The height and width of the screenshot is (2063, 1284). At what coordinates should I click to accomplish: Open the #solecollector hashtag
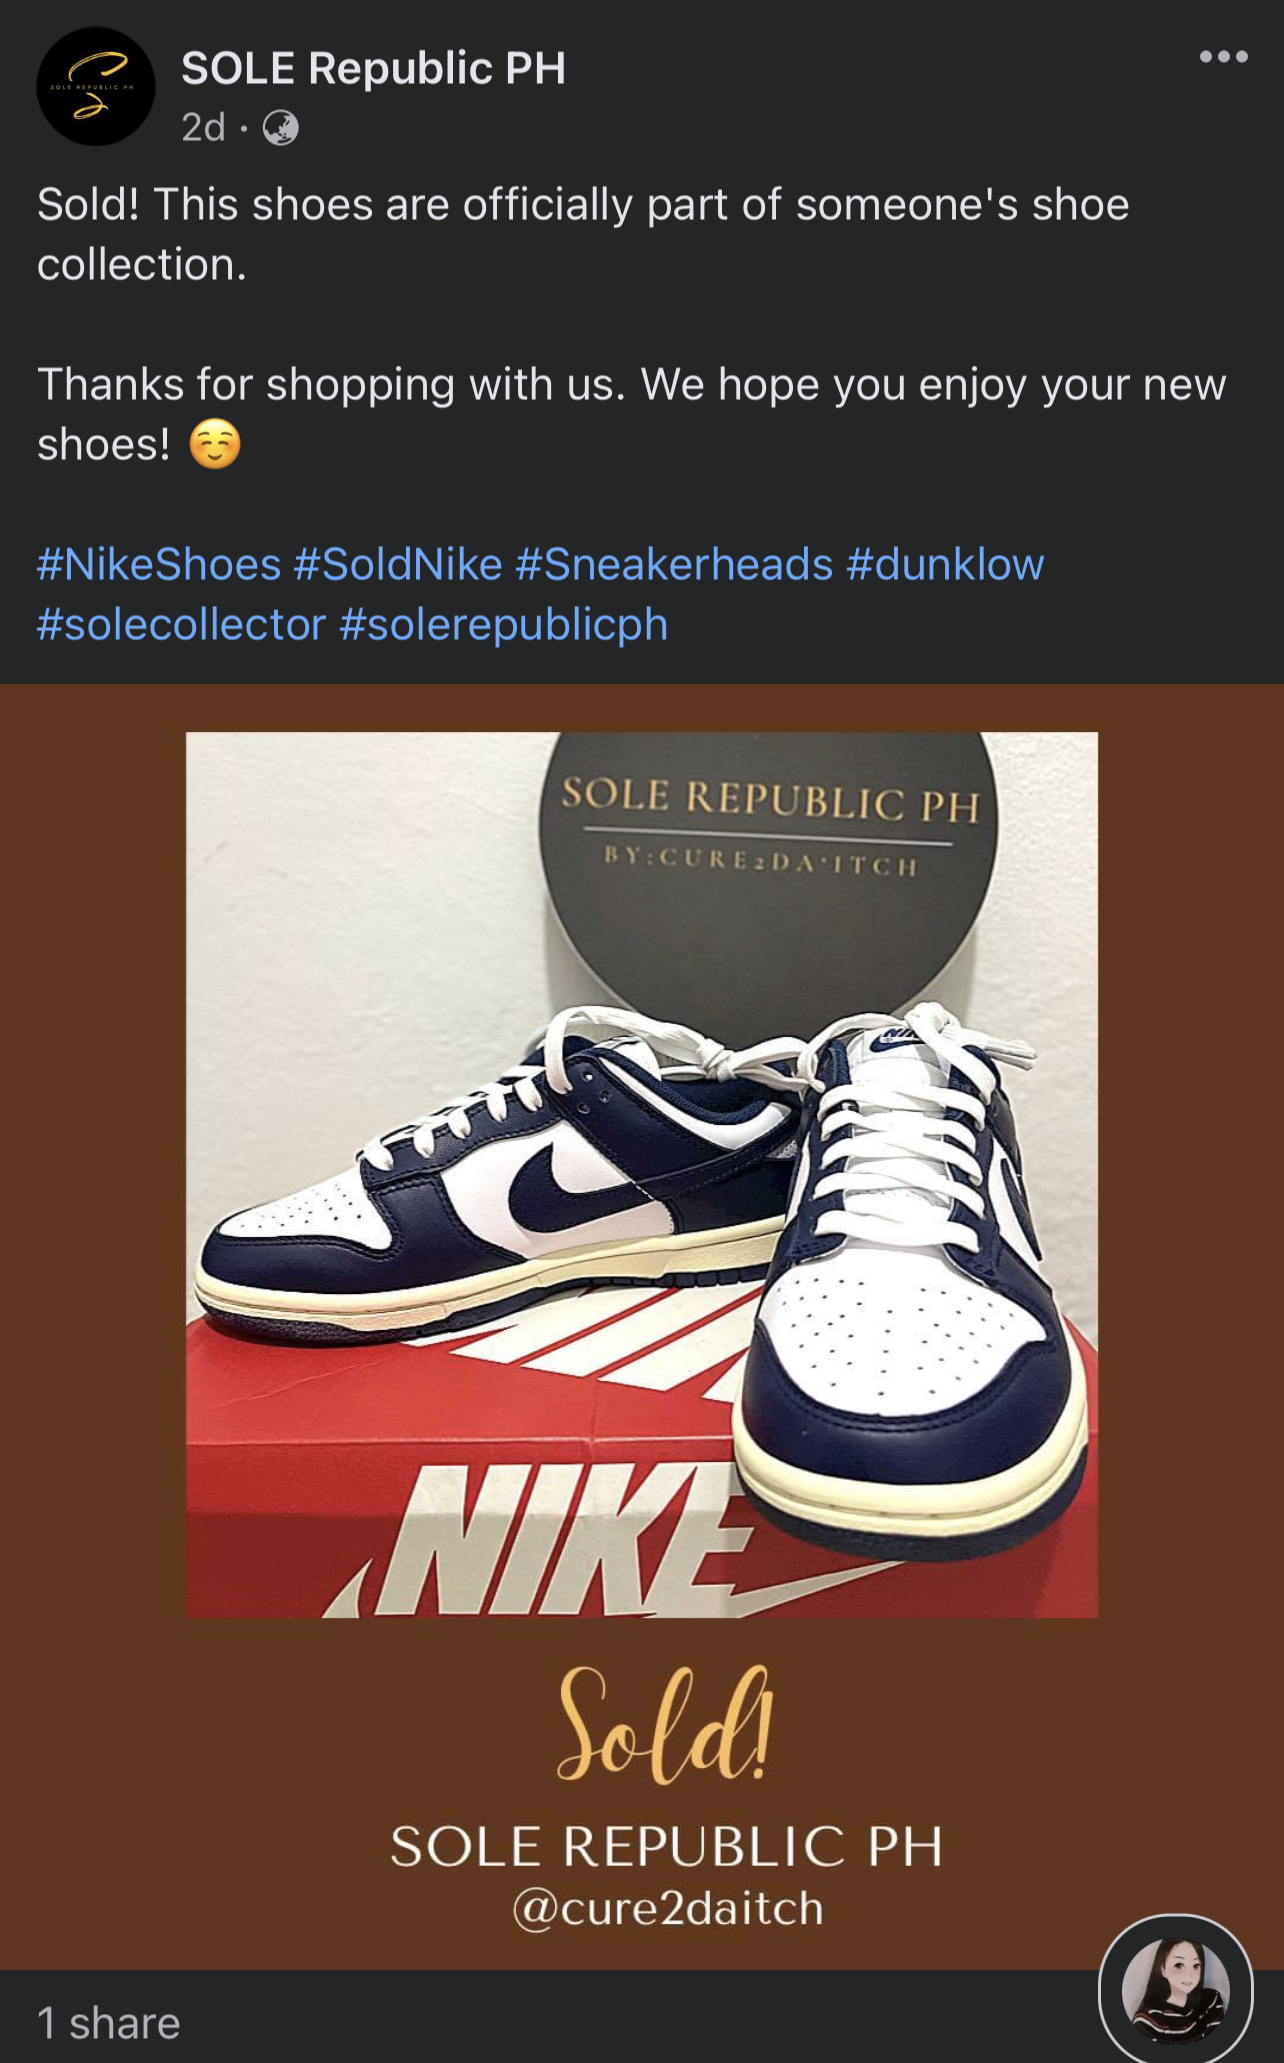pyautogui.click(x=182, y=625)
